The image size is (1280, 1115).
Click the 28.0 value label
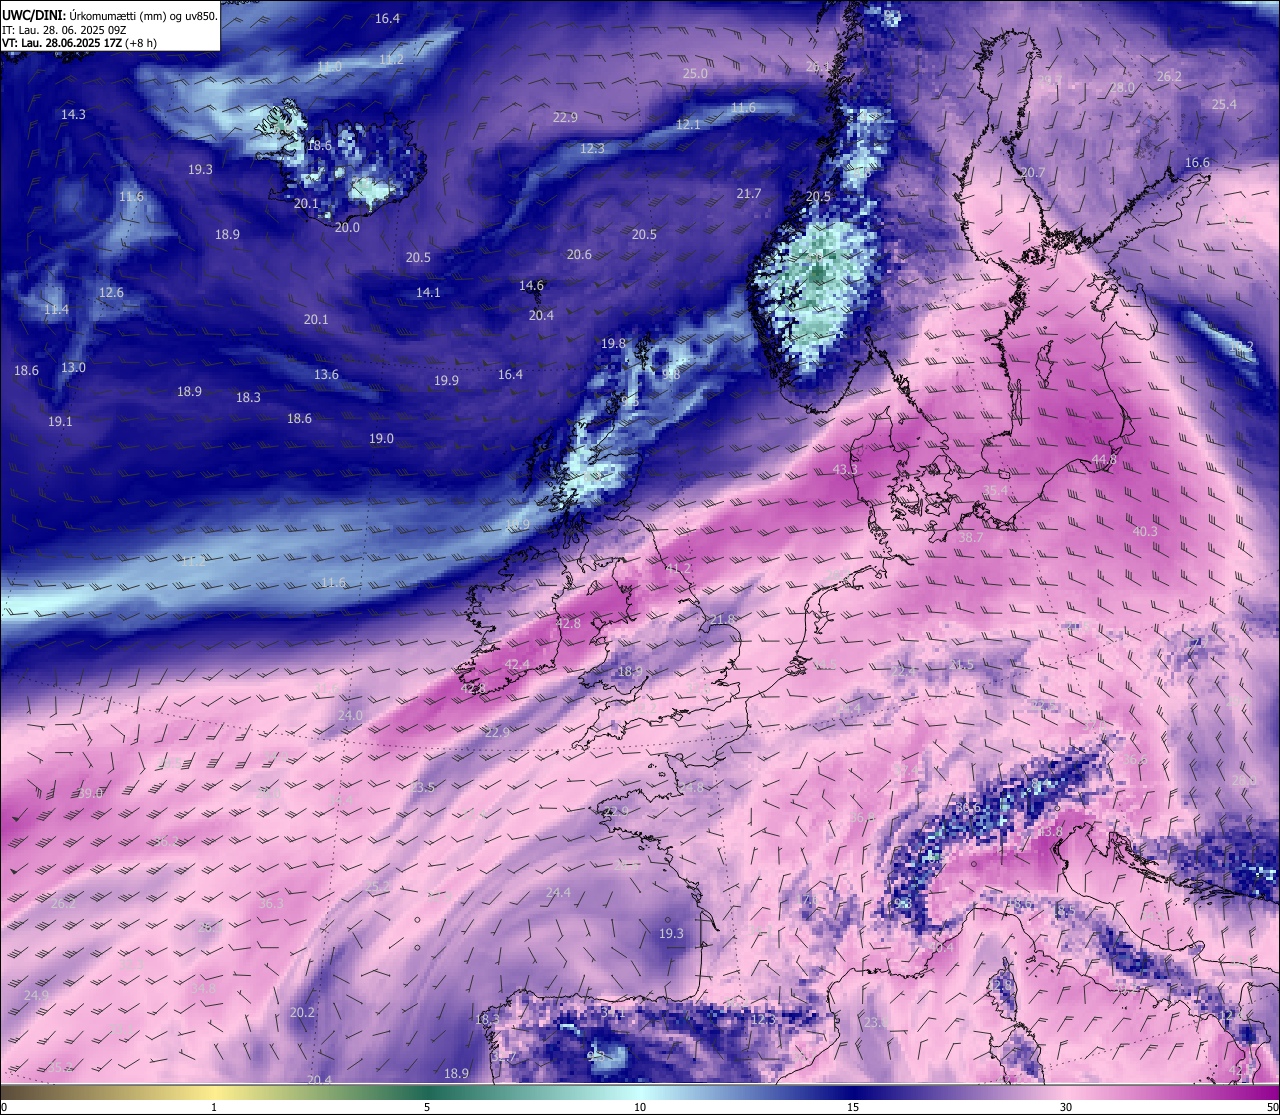(1122, 88)
